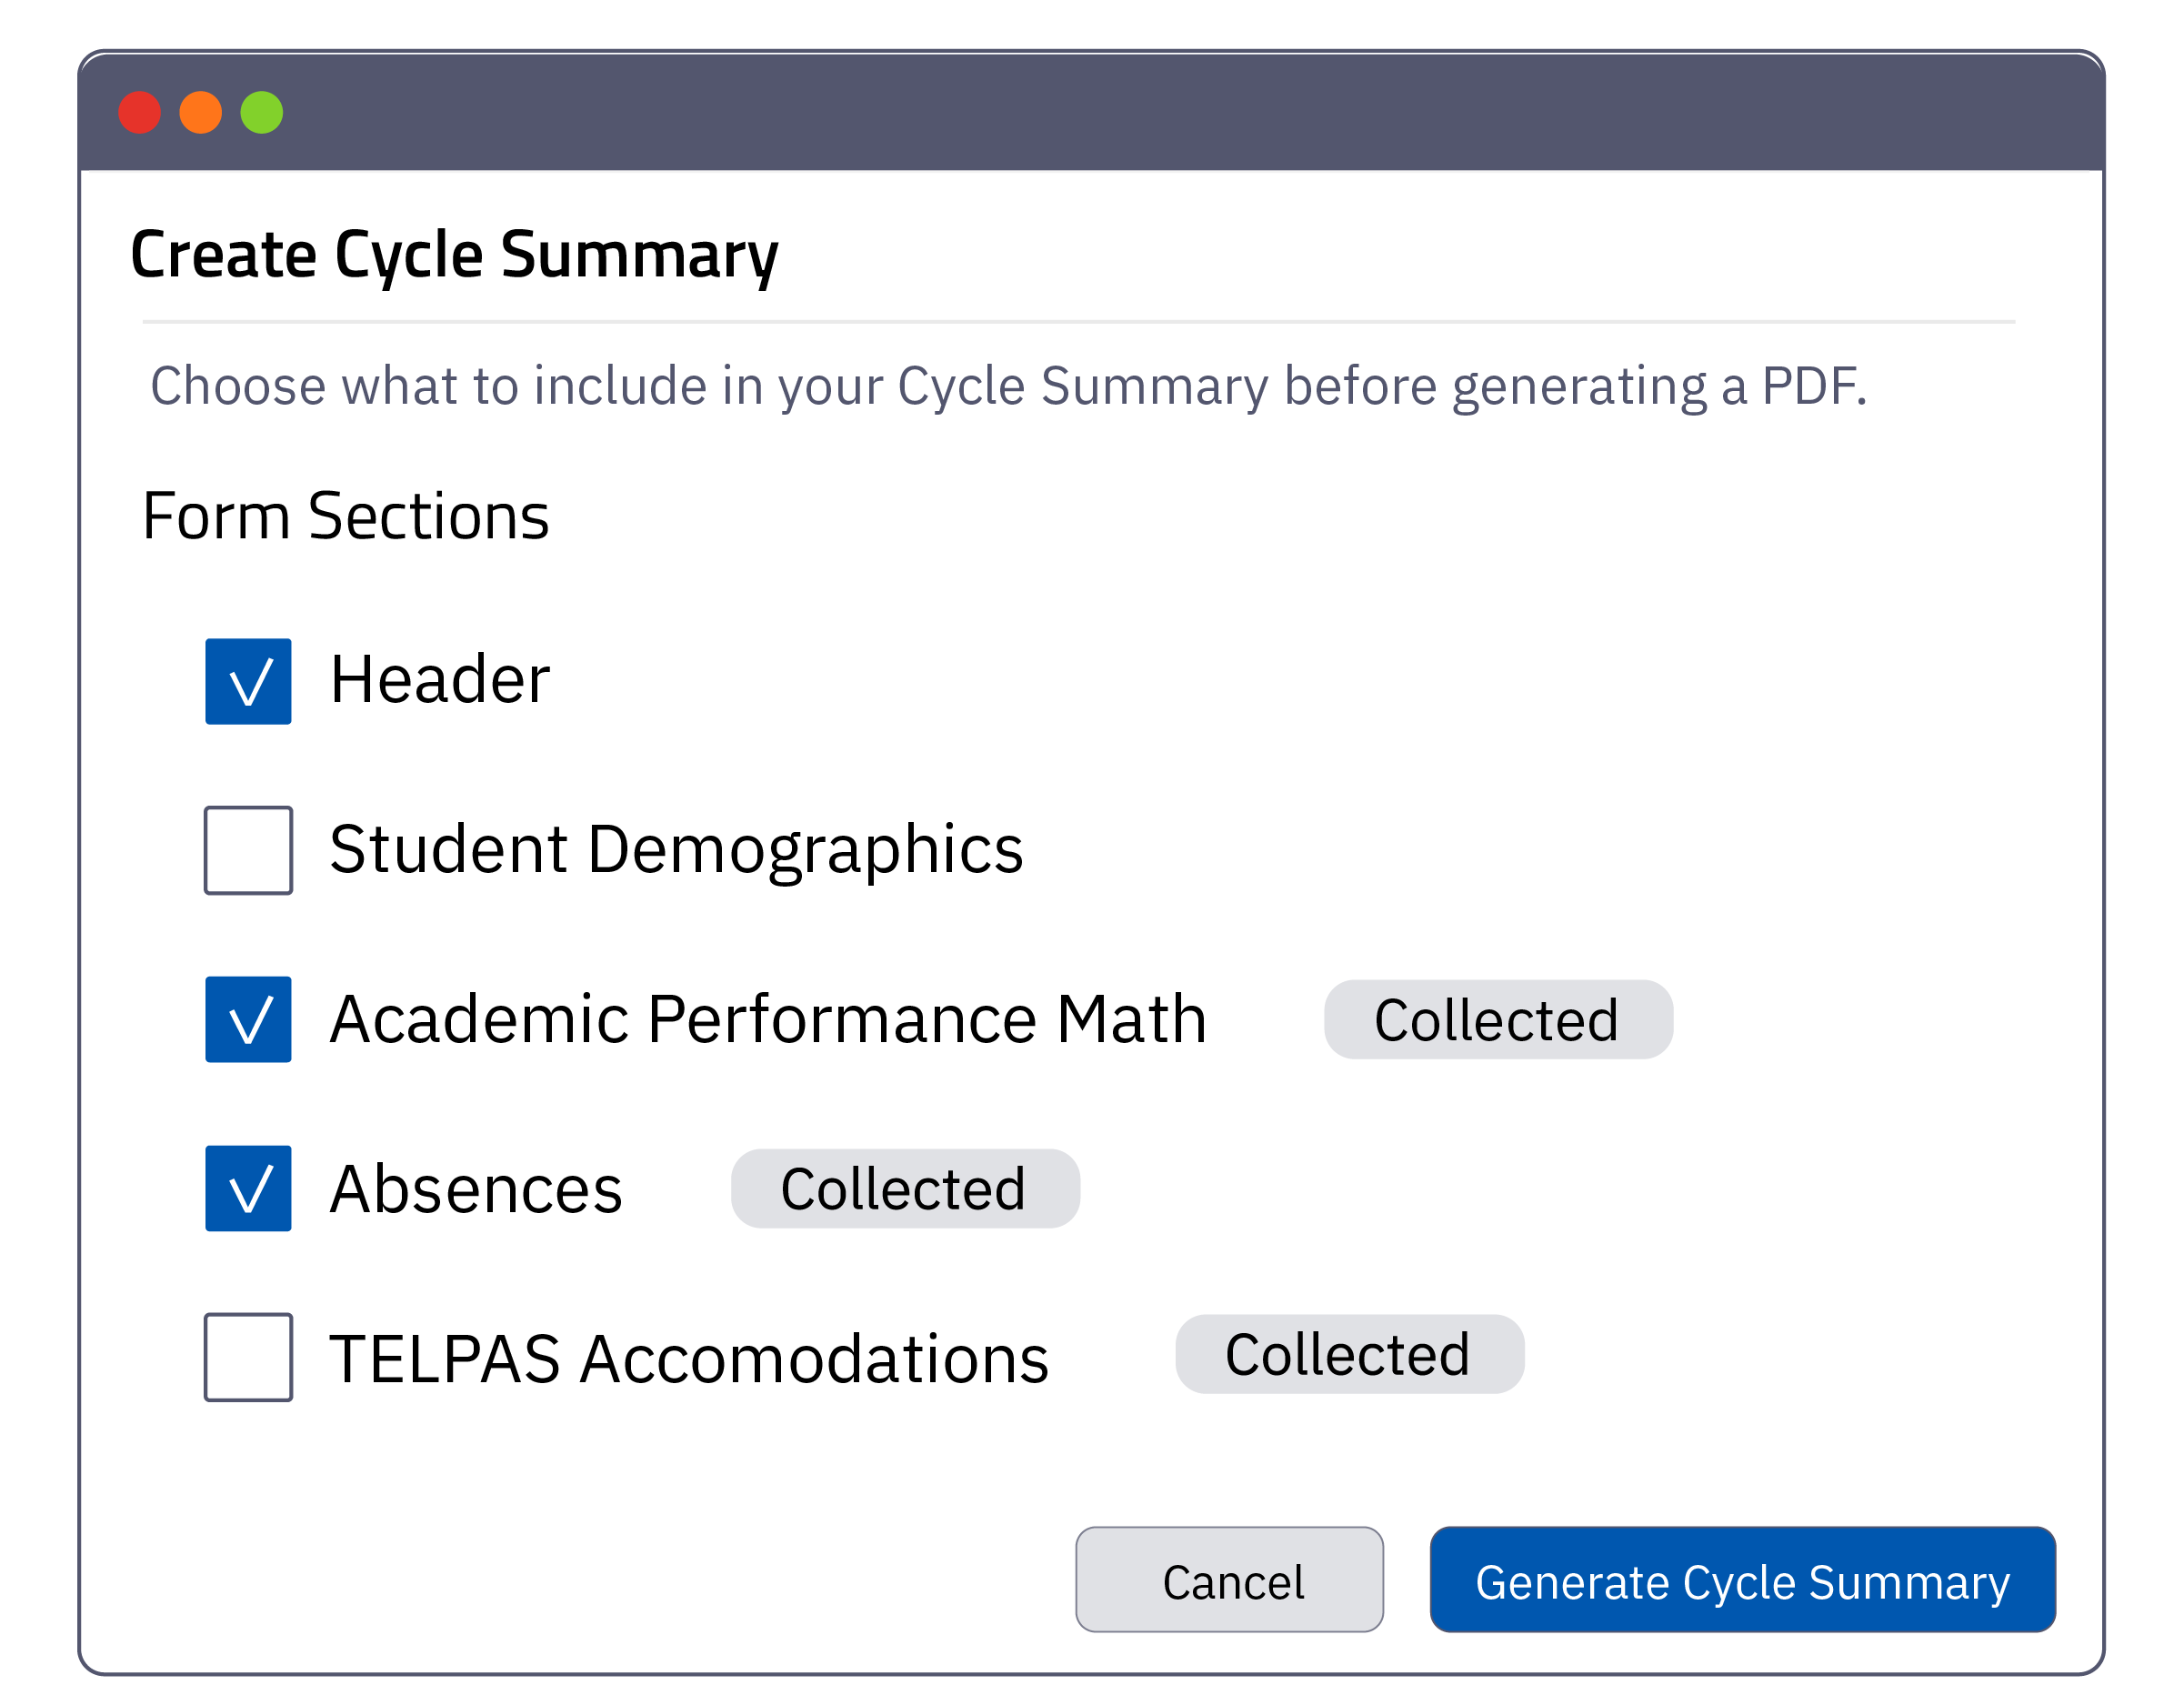Viewport: 2184px width, 1705px height.
Task: Click the Cancel button
Action: coord(1229,1581)
